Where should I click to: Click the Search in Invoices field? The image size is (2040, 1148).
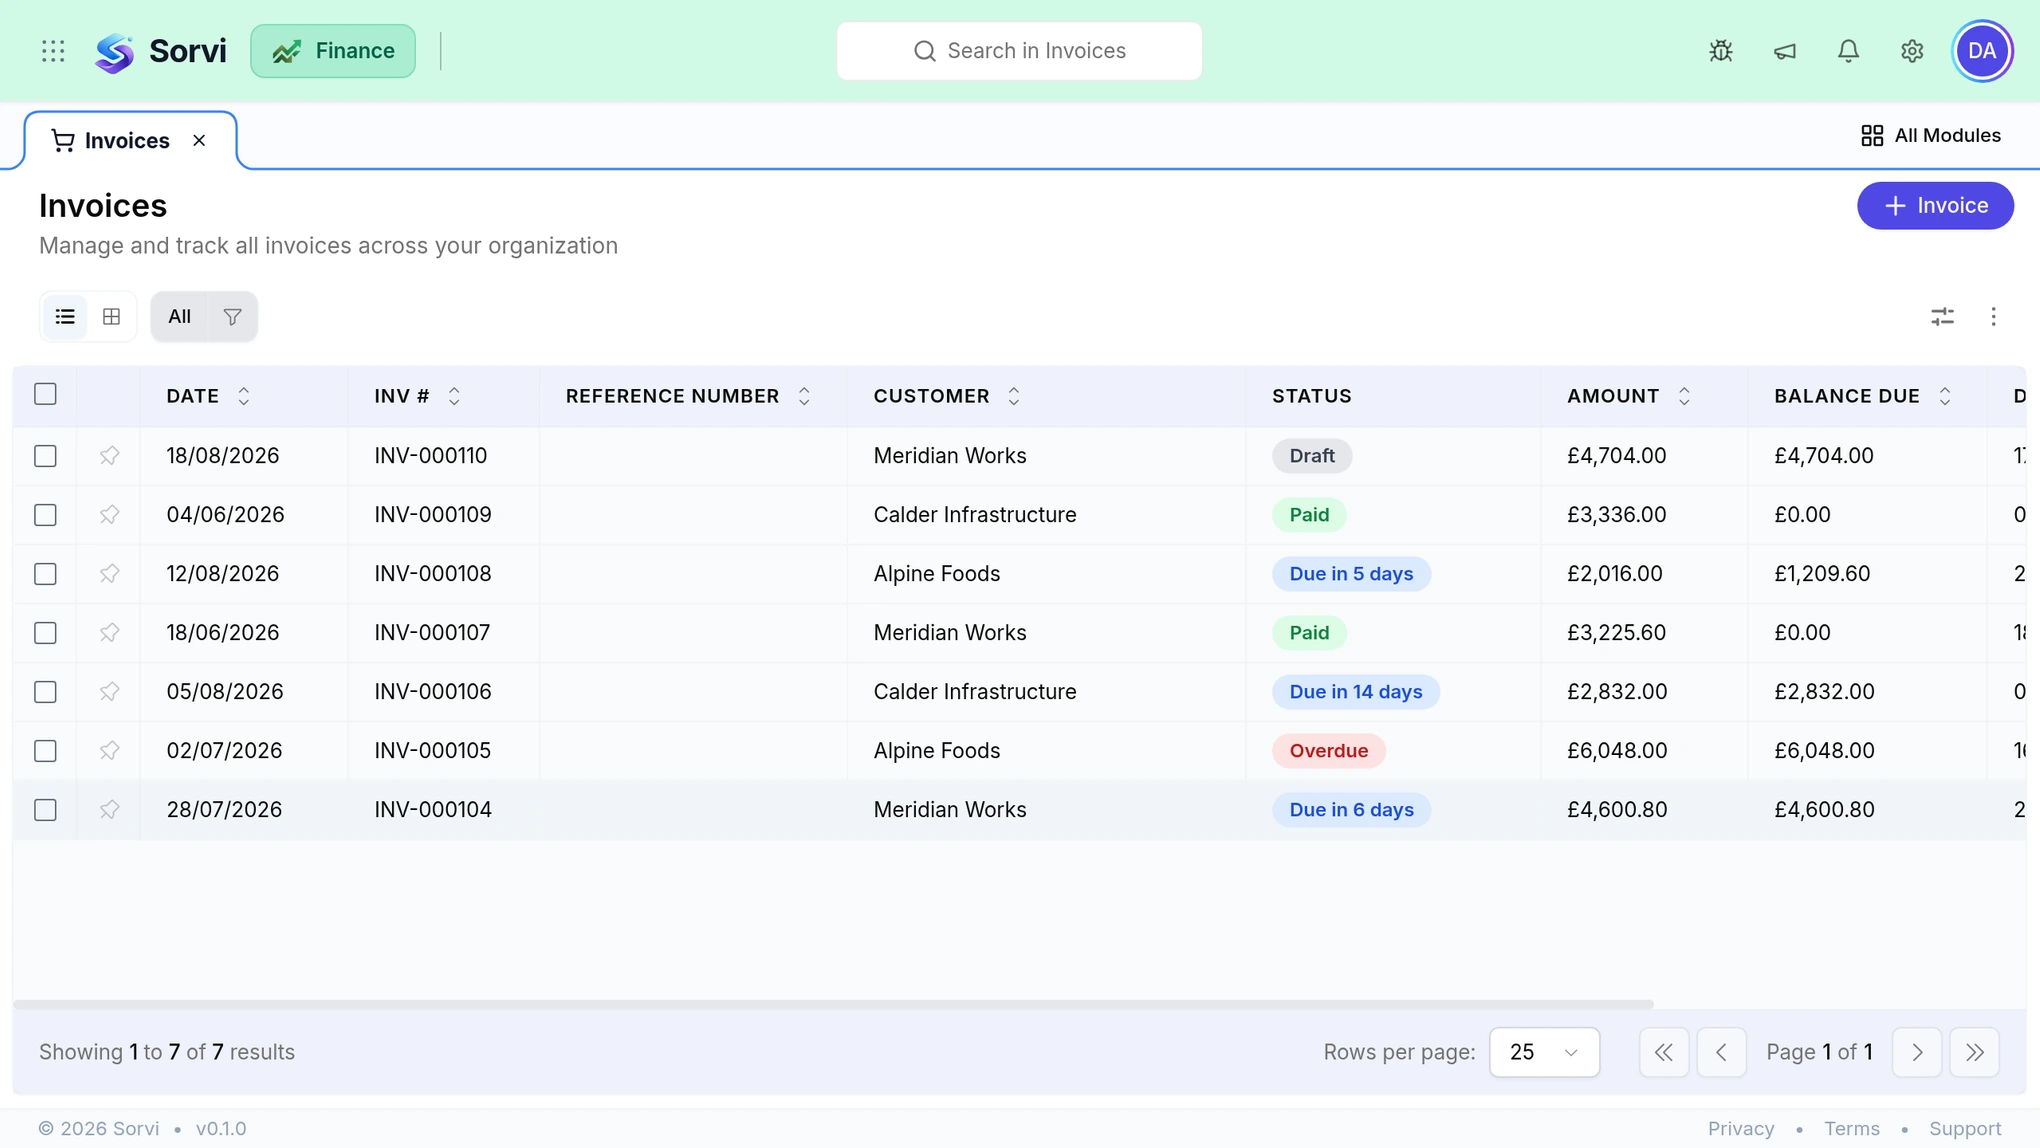[1019, 51]
